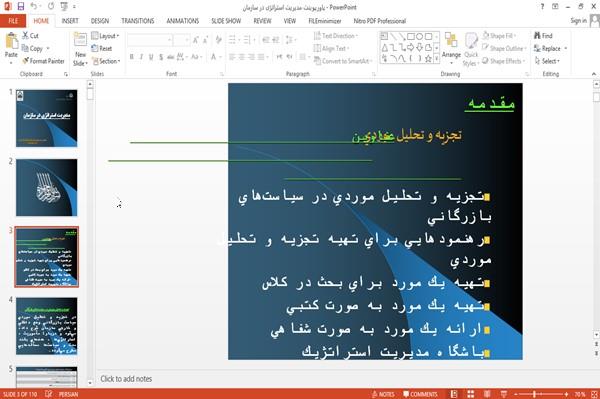Viewport: 600px width, 399px height.
Task: Switch to the TRANSITIONS tab
Action: (138, 21)
